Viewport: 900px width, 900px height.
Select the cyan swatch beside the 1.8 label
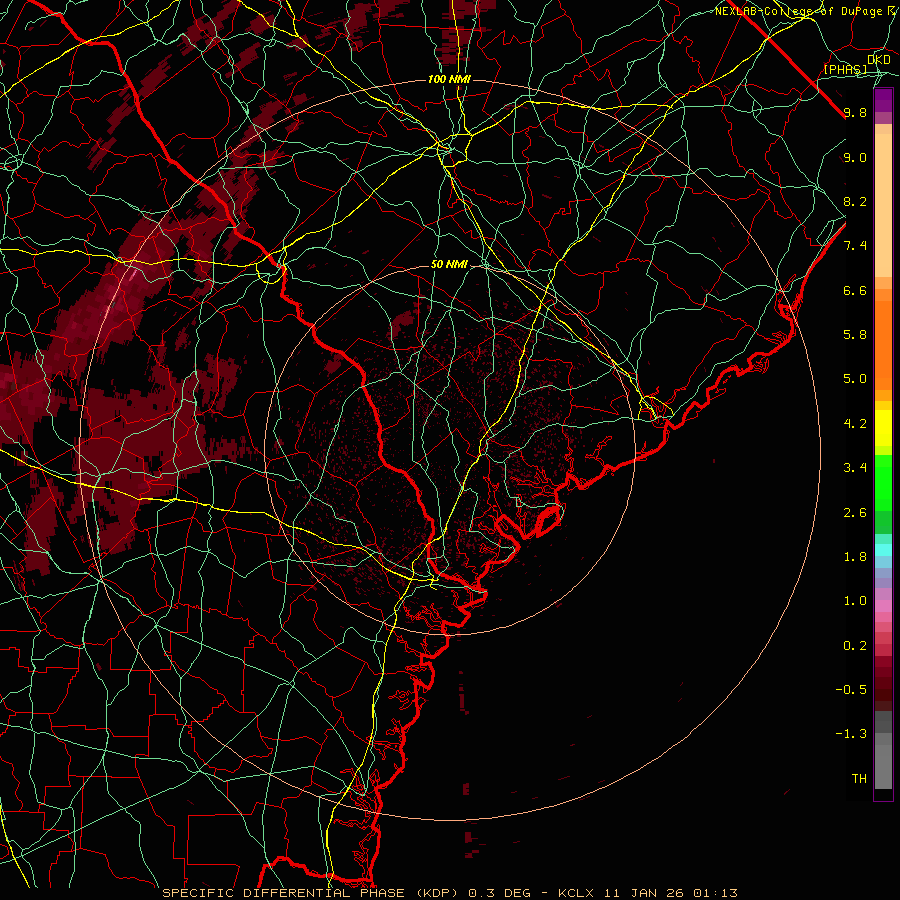point(883,550)
